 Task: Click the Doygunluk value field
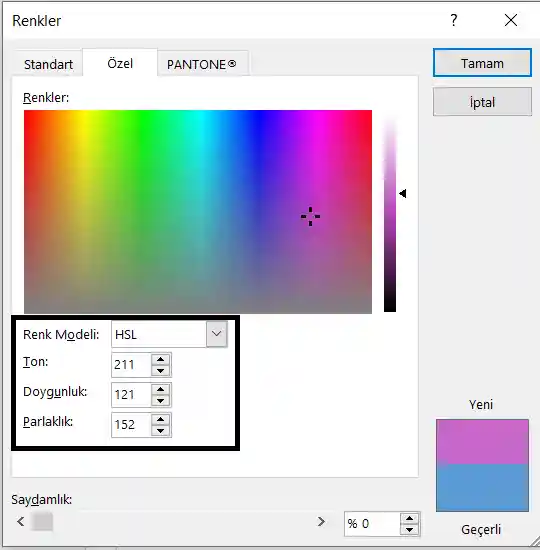coord(131,395)
